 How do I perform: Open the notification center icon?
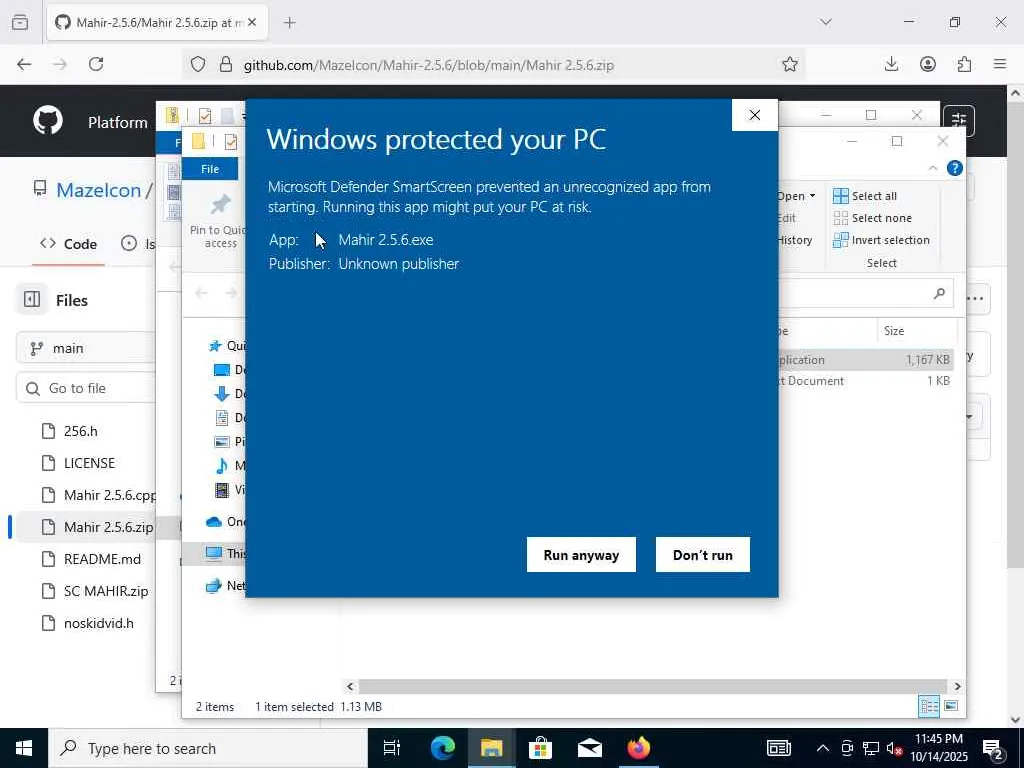(993, 749)
